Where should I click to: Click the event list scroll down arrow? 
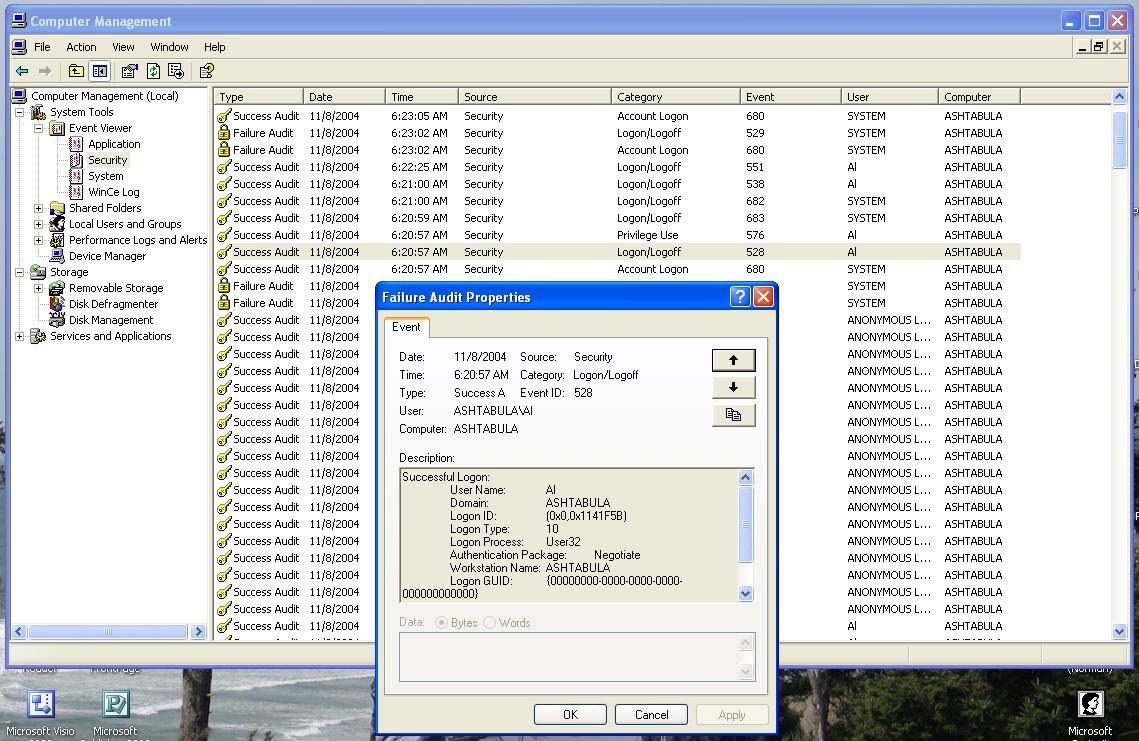tap(1119, 631)
